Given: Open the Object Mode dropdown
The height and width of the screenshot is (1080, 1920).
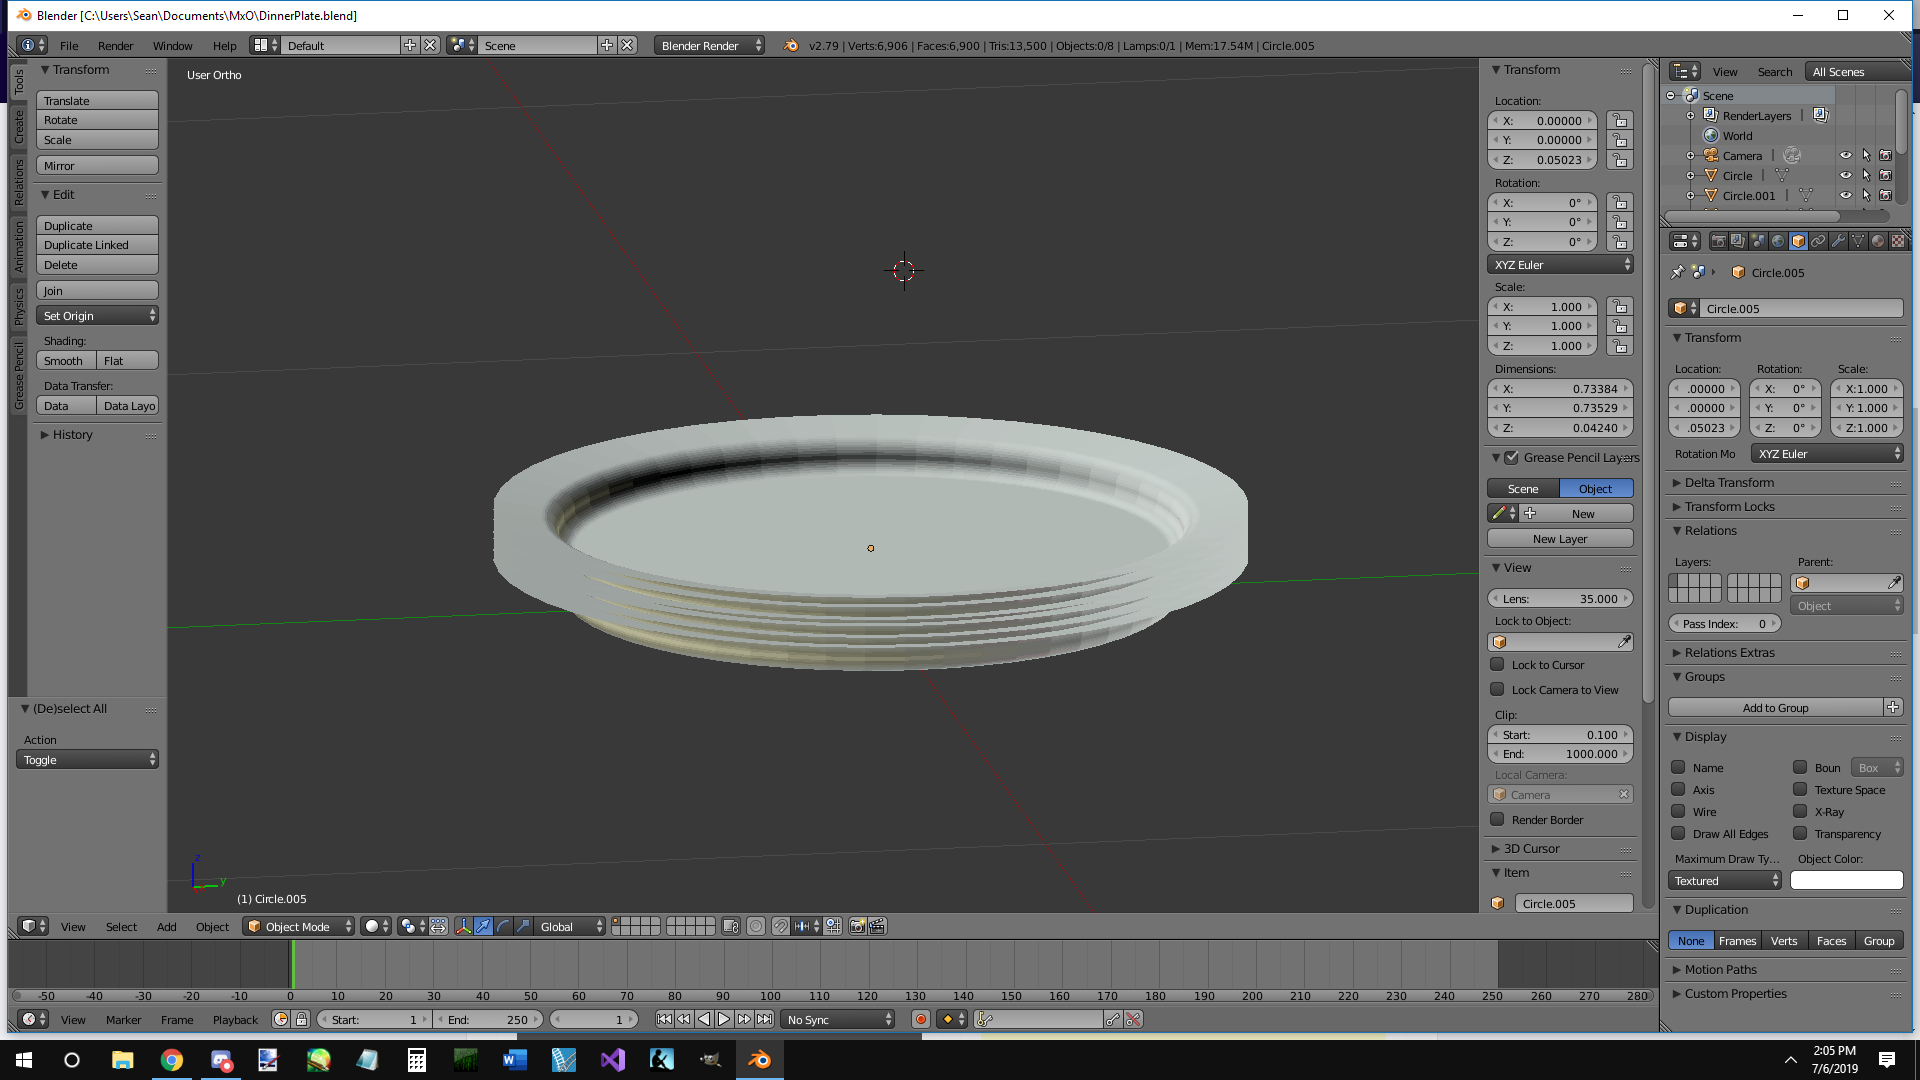Looking at the screenshot, I should point(299,926).
